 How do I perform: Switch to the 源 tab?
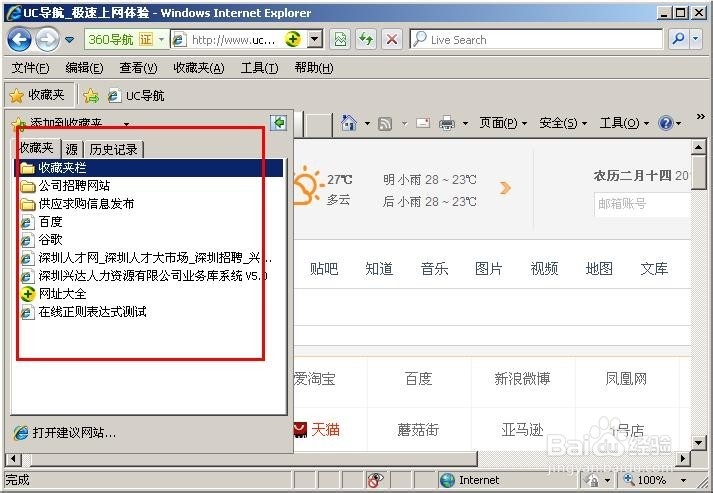(x=71, y=149)
